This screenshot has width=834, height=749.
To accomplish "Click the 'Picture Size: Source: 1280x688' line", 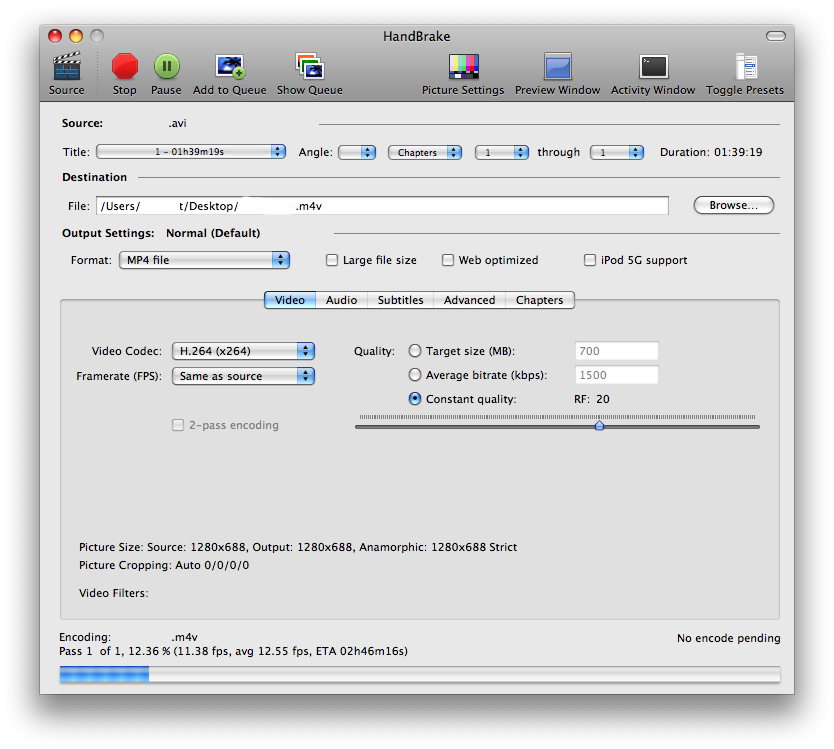I will point(298,547).
